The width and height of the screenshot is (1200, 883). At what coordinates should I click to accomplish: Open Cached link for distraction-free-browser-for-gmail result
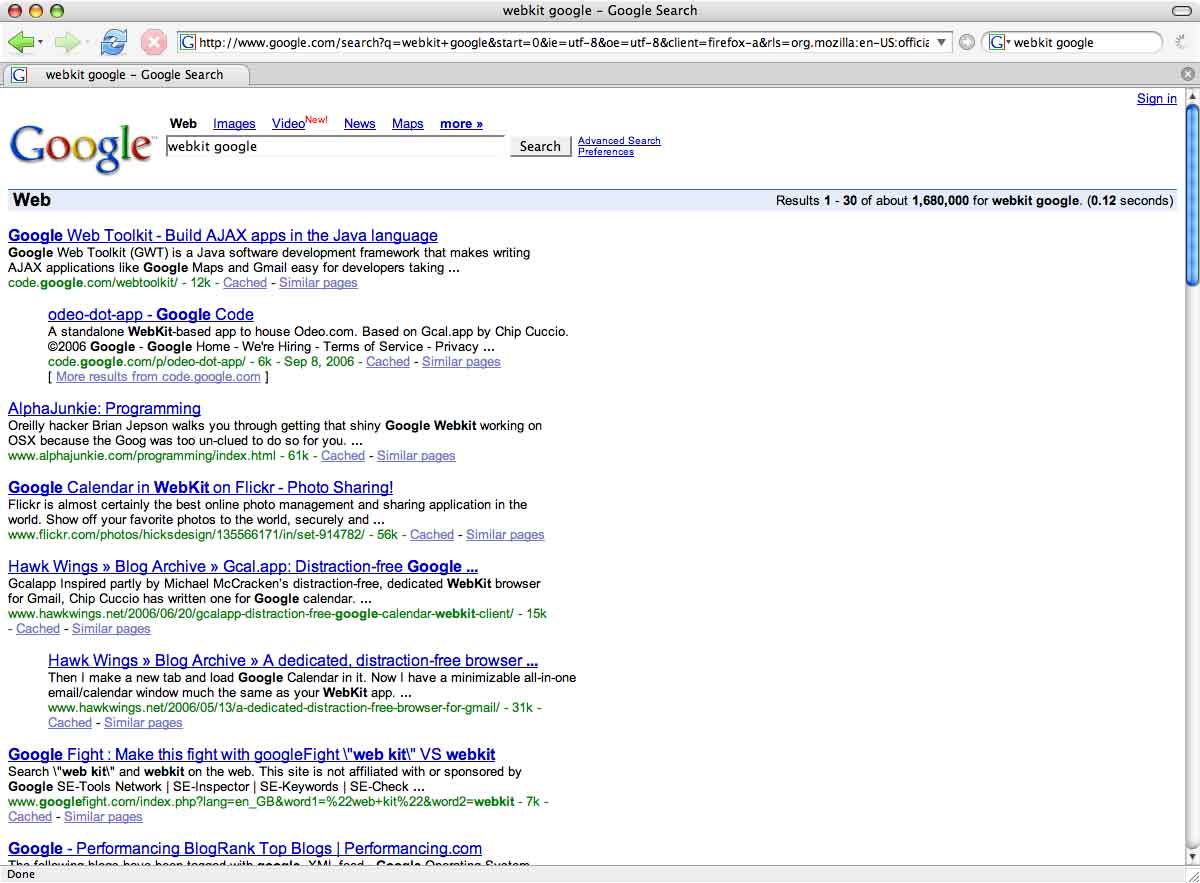point(70,723)
